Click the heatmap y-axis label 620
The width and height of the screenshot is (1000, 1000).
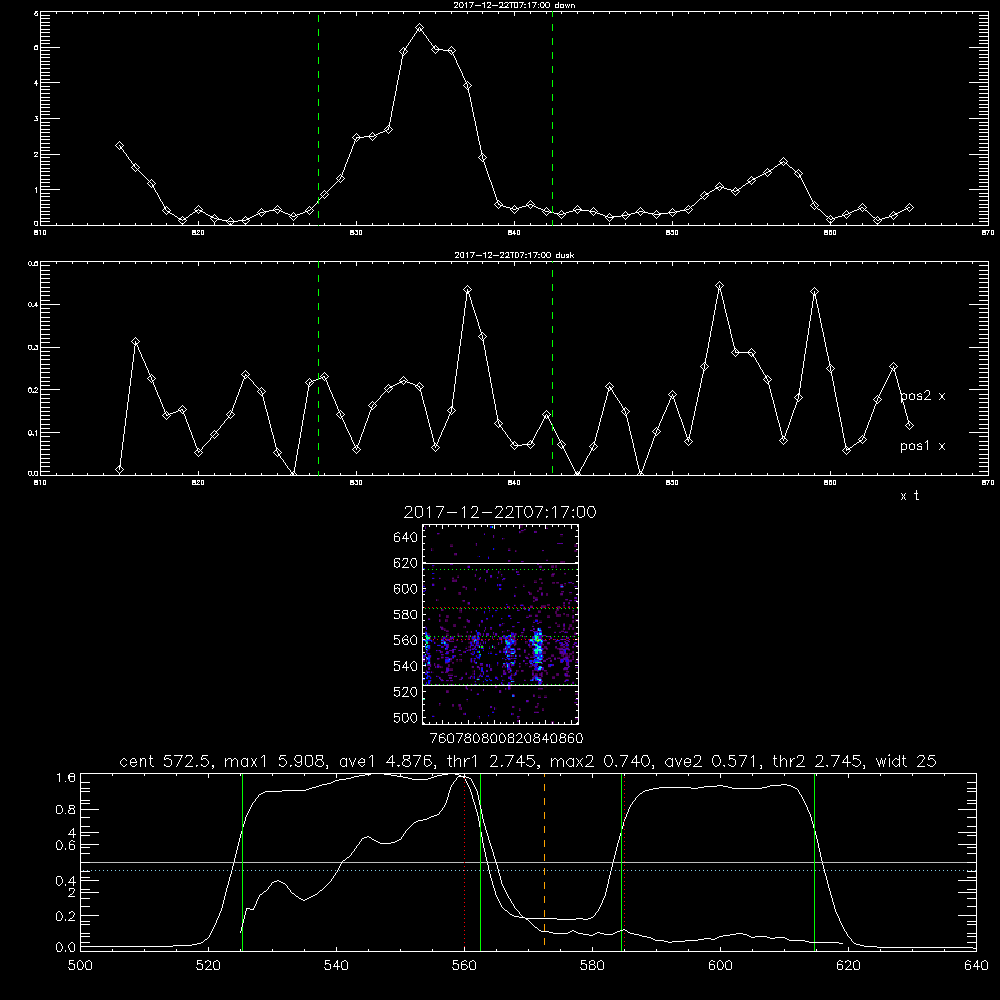point(405,563)
